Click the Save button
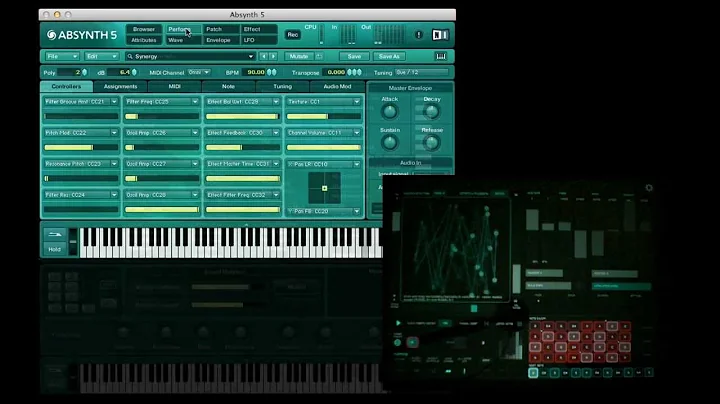This screenshot has width=720, height=404. tap(354, 56)
